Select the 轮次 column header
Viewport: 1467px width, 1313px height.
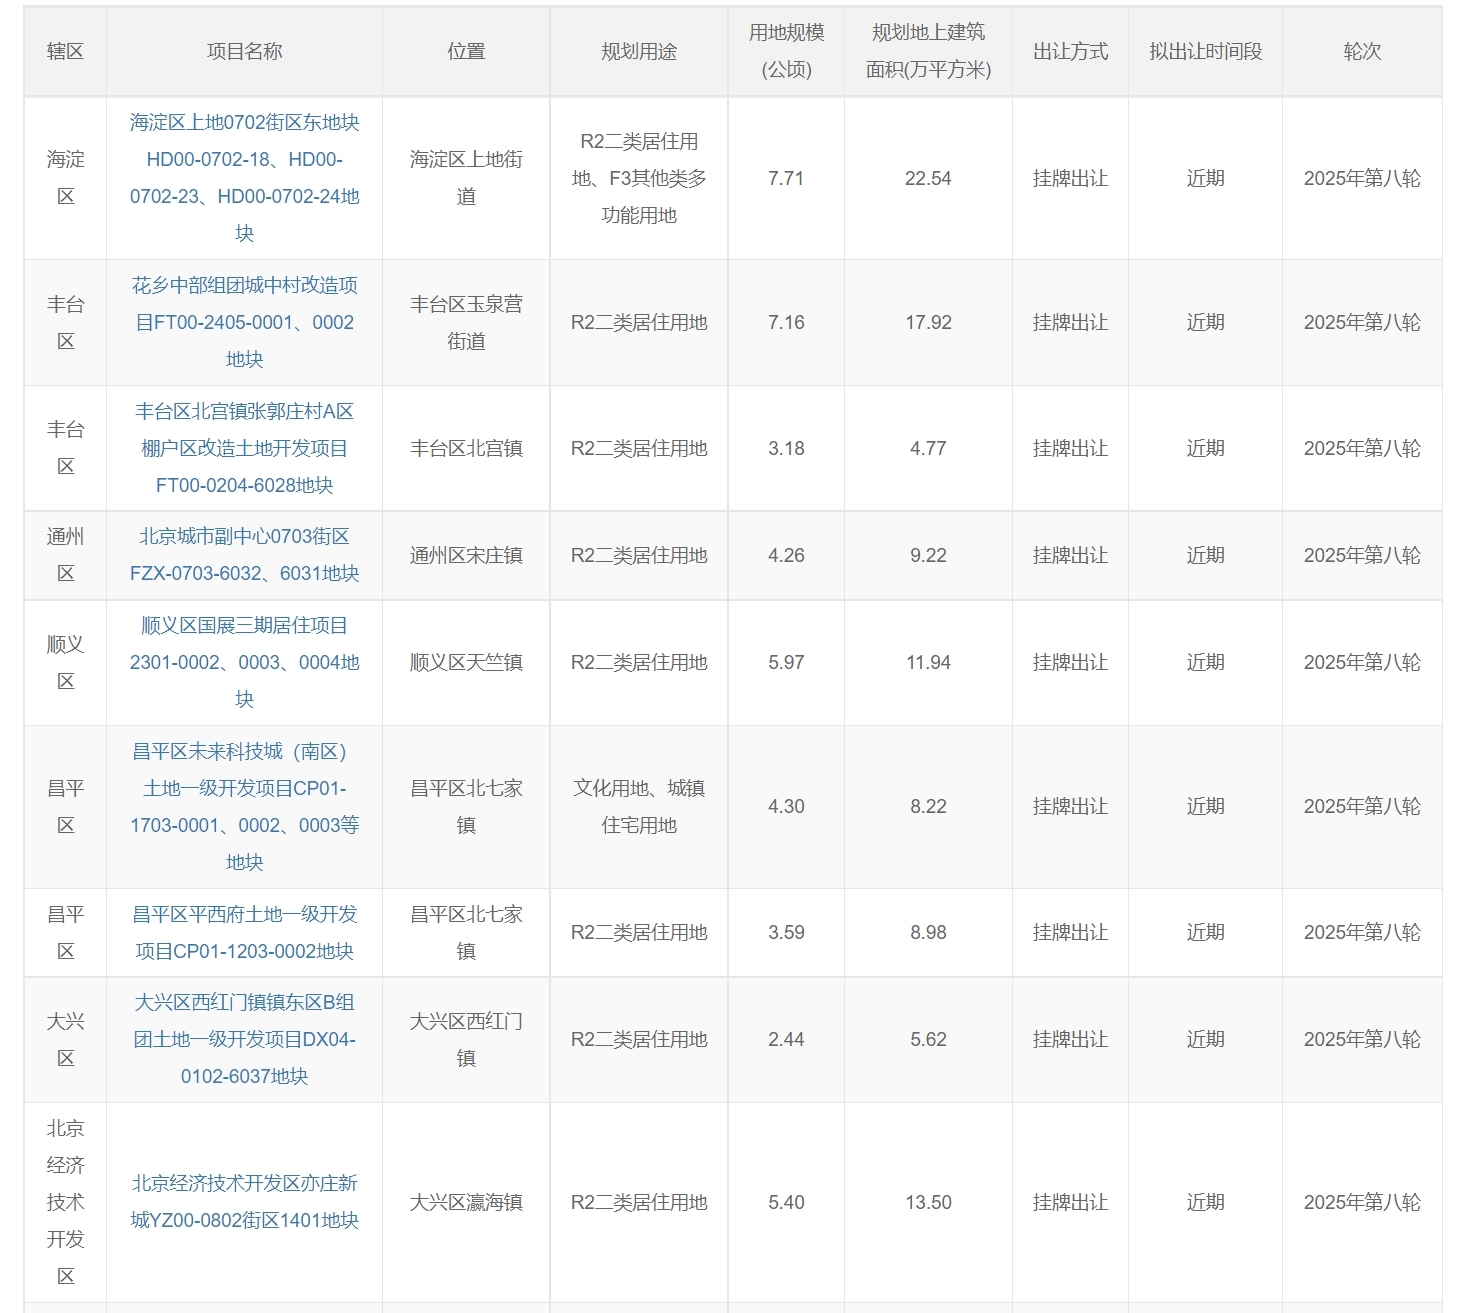[1362, 51]
